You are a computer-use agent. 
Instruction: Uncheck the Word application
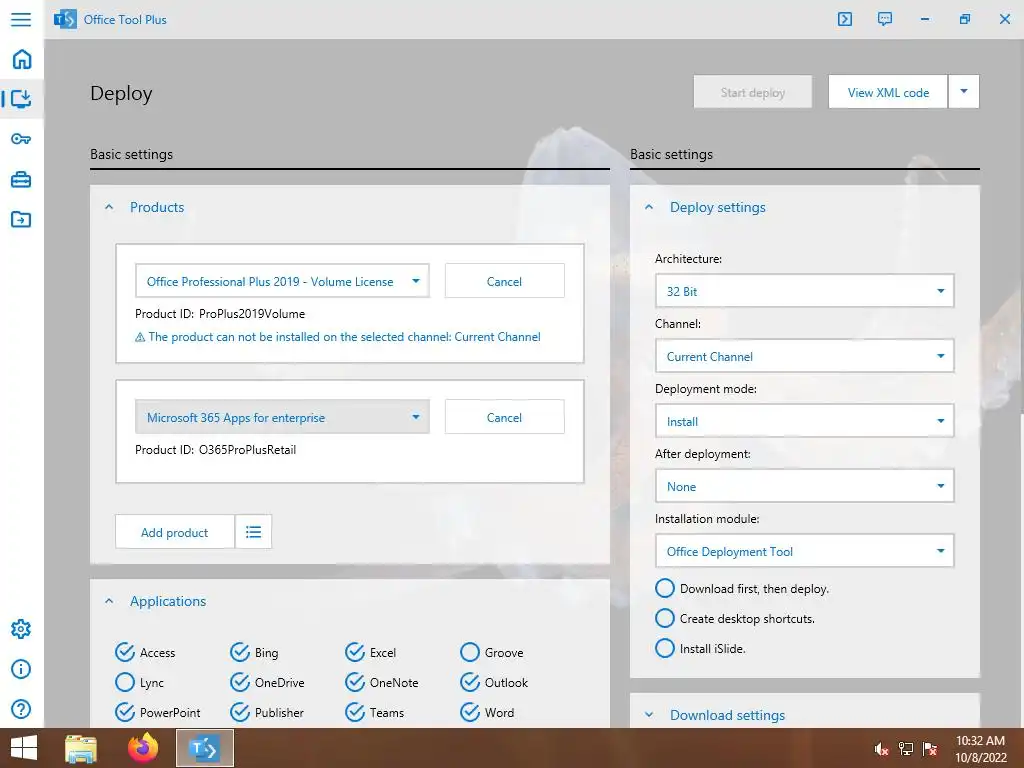[470, 712]
